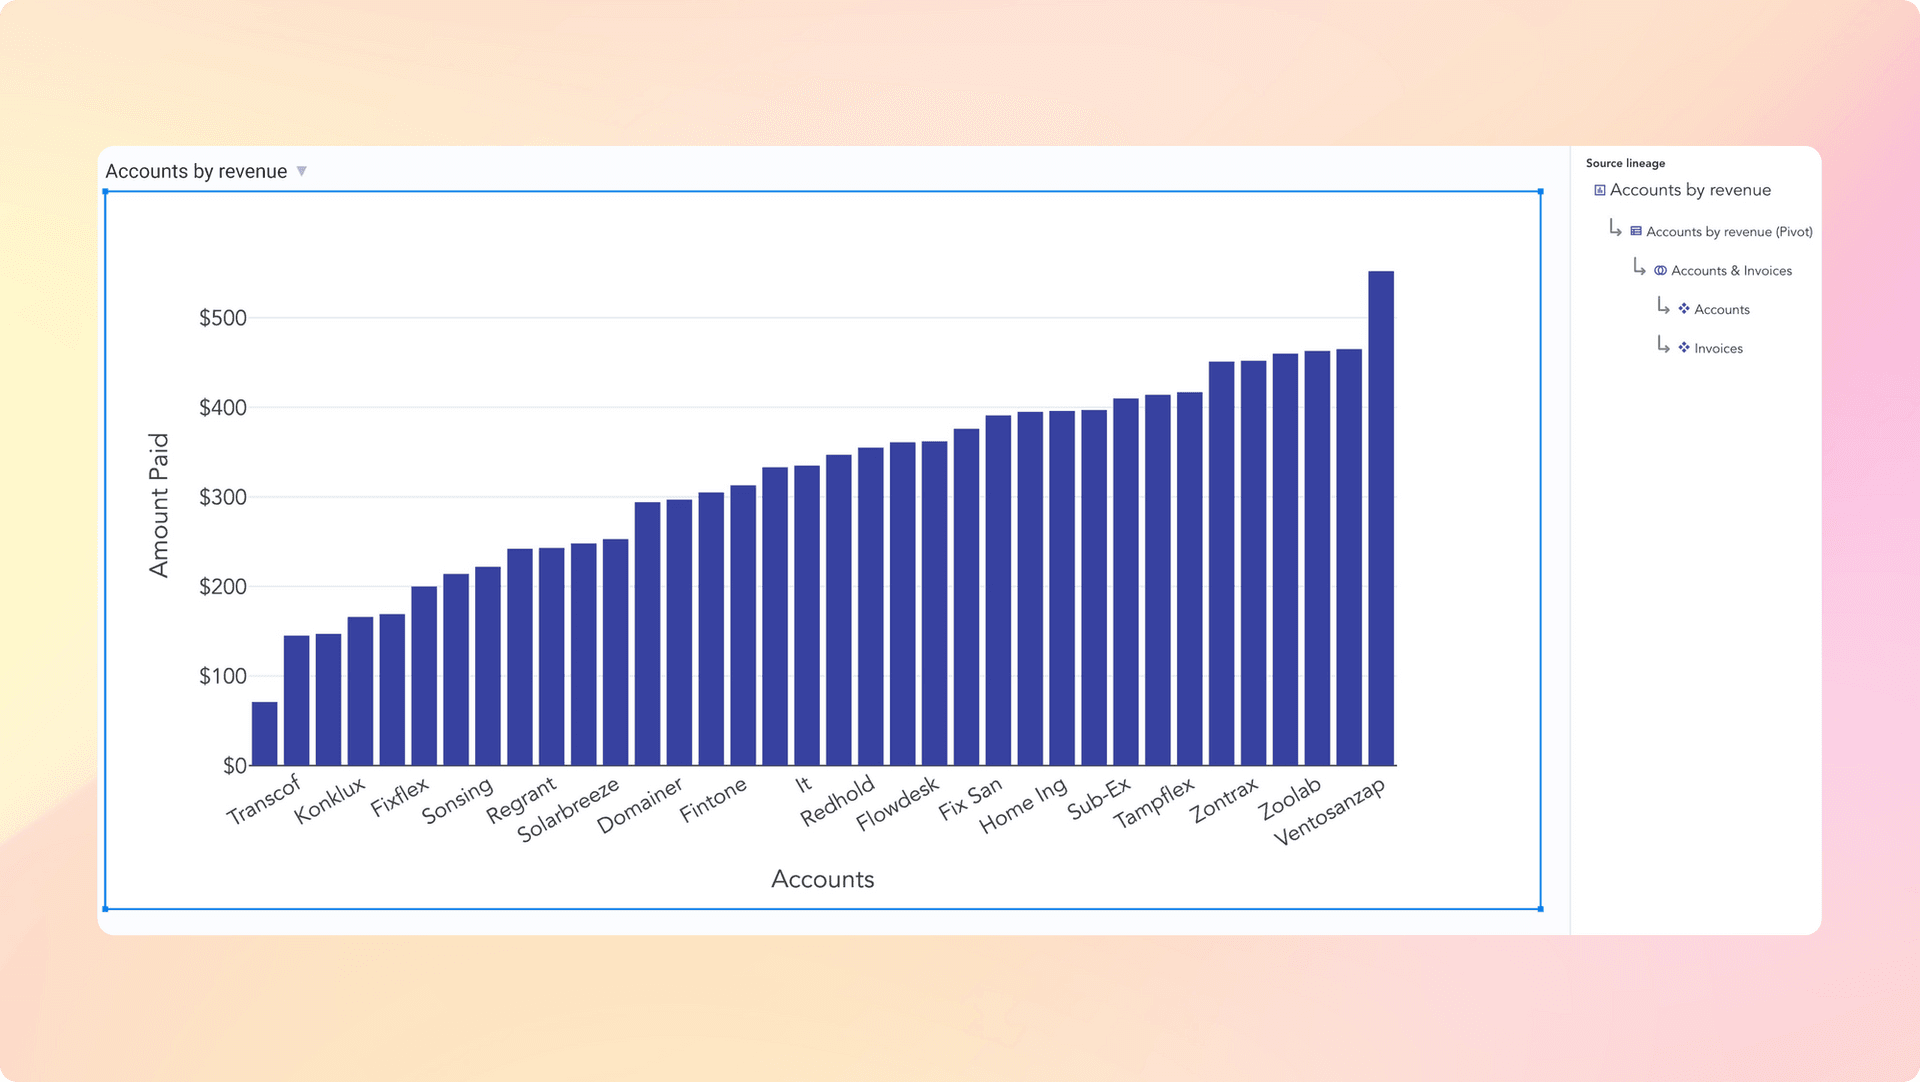This screenshot has height=1082, width=1920.
Task: Click the join circles icon for Accounts & Invoices
Action: coord(1660,270)
